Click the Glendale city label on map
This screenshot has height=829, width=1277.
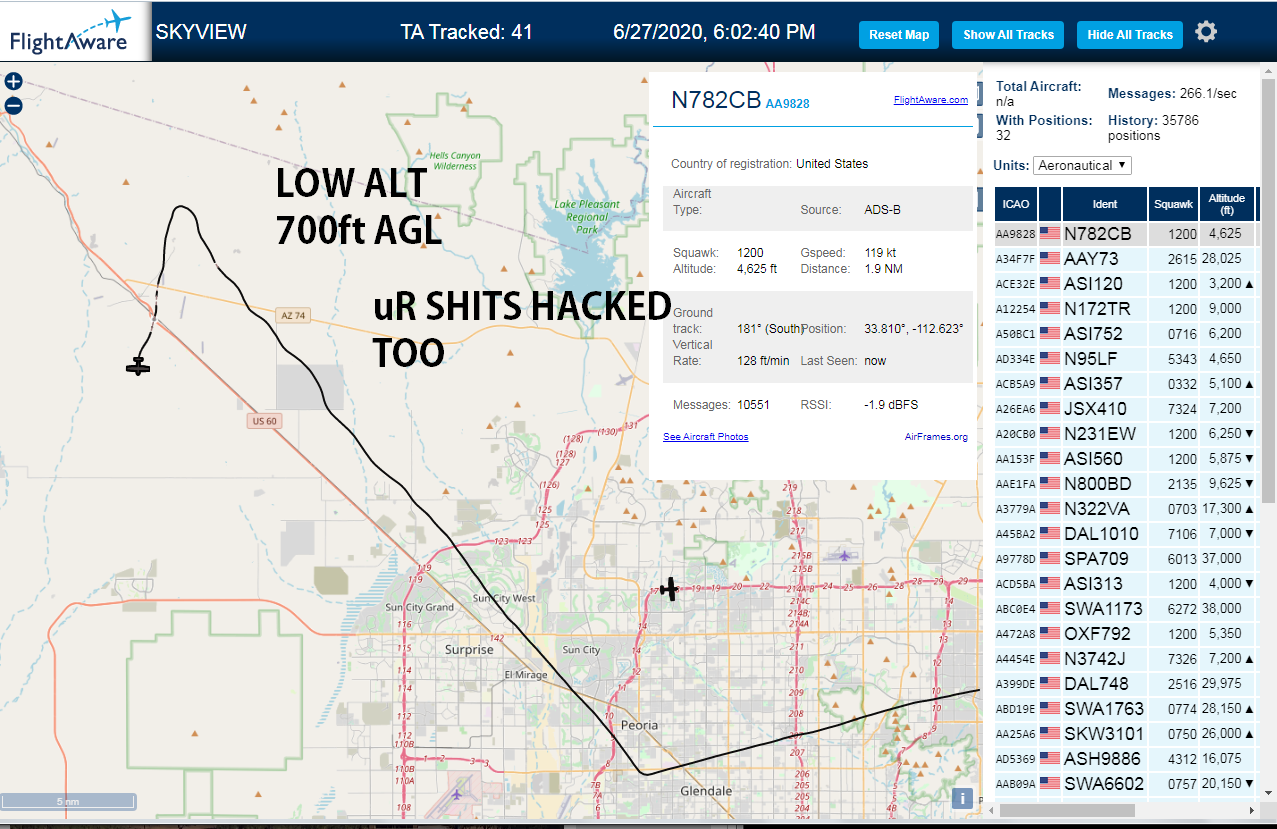(x=707, y=791)
